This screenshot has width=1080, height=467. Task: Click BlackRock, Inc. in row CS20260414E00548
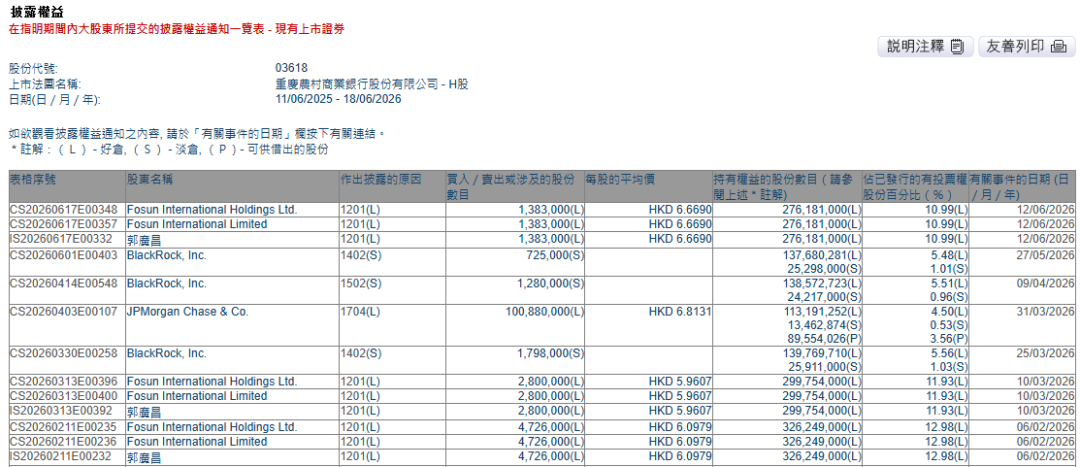[167, 284]
